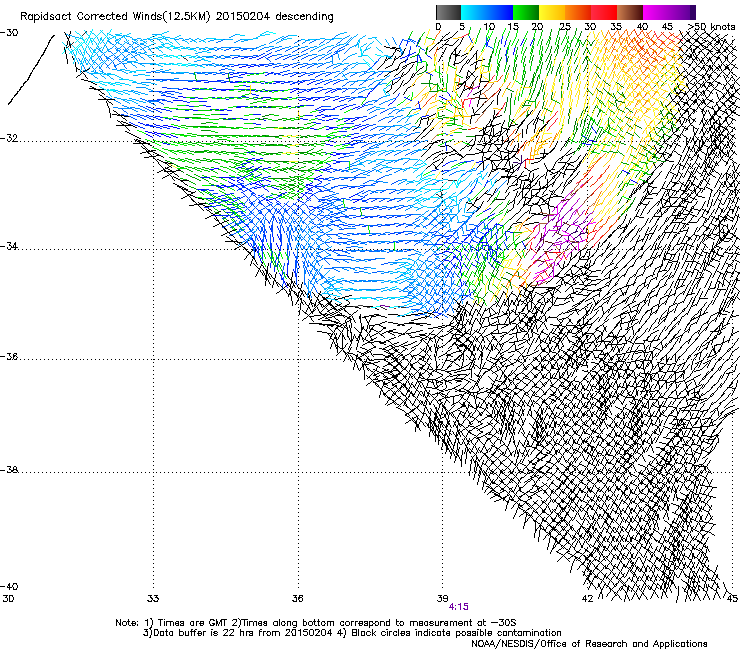The width and height of the screenshot is (740, 650).
Task: Click the cyan 5-10 knots legend swatch
Action: (x=474, y=12)
